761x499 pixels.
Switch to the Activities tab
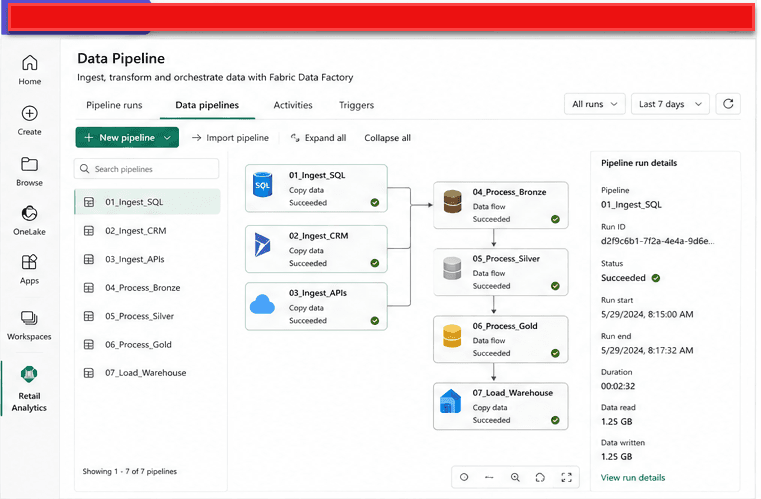[x=293, y=105]
